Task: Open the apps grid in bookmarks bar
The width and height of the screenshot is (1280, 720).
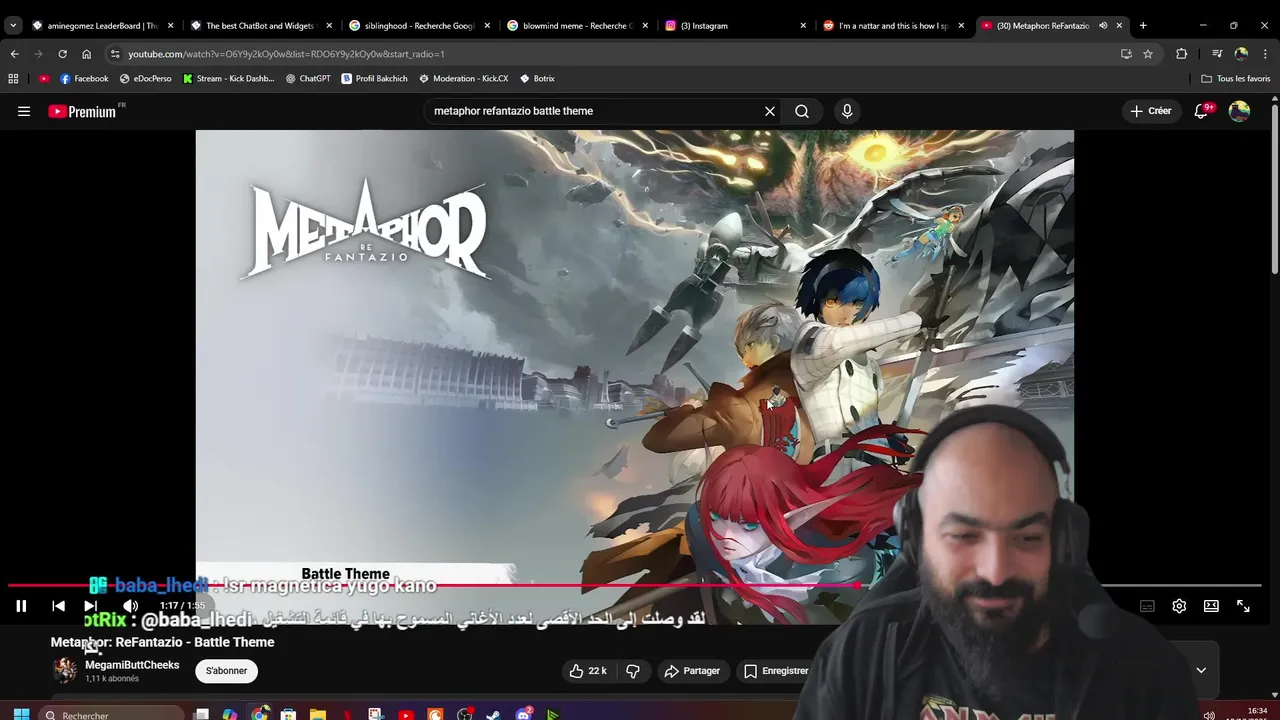Action: [13, 79]
